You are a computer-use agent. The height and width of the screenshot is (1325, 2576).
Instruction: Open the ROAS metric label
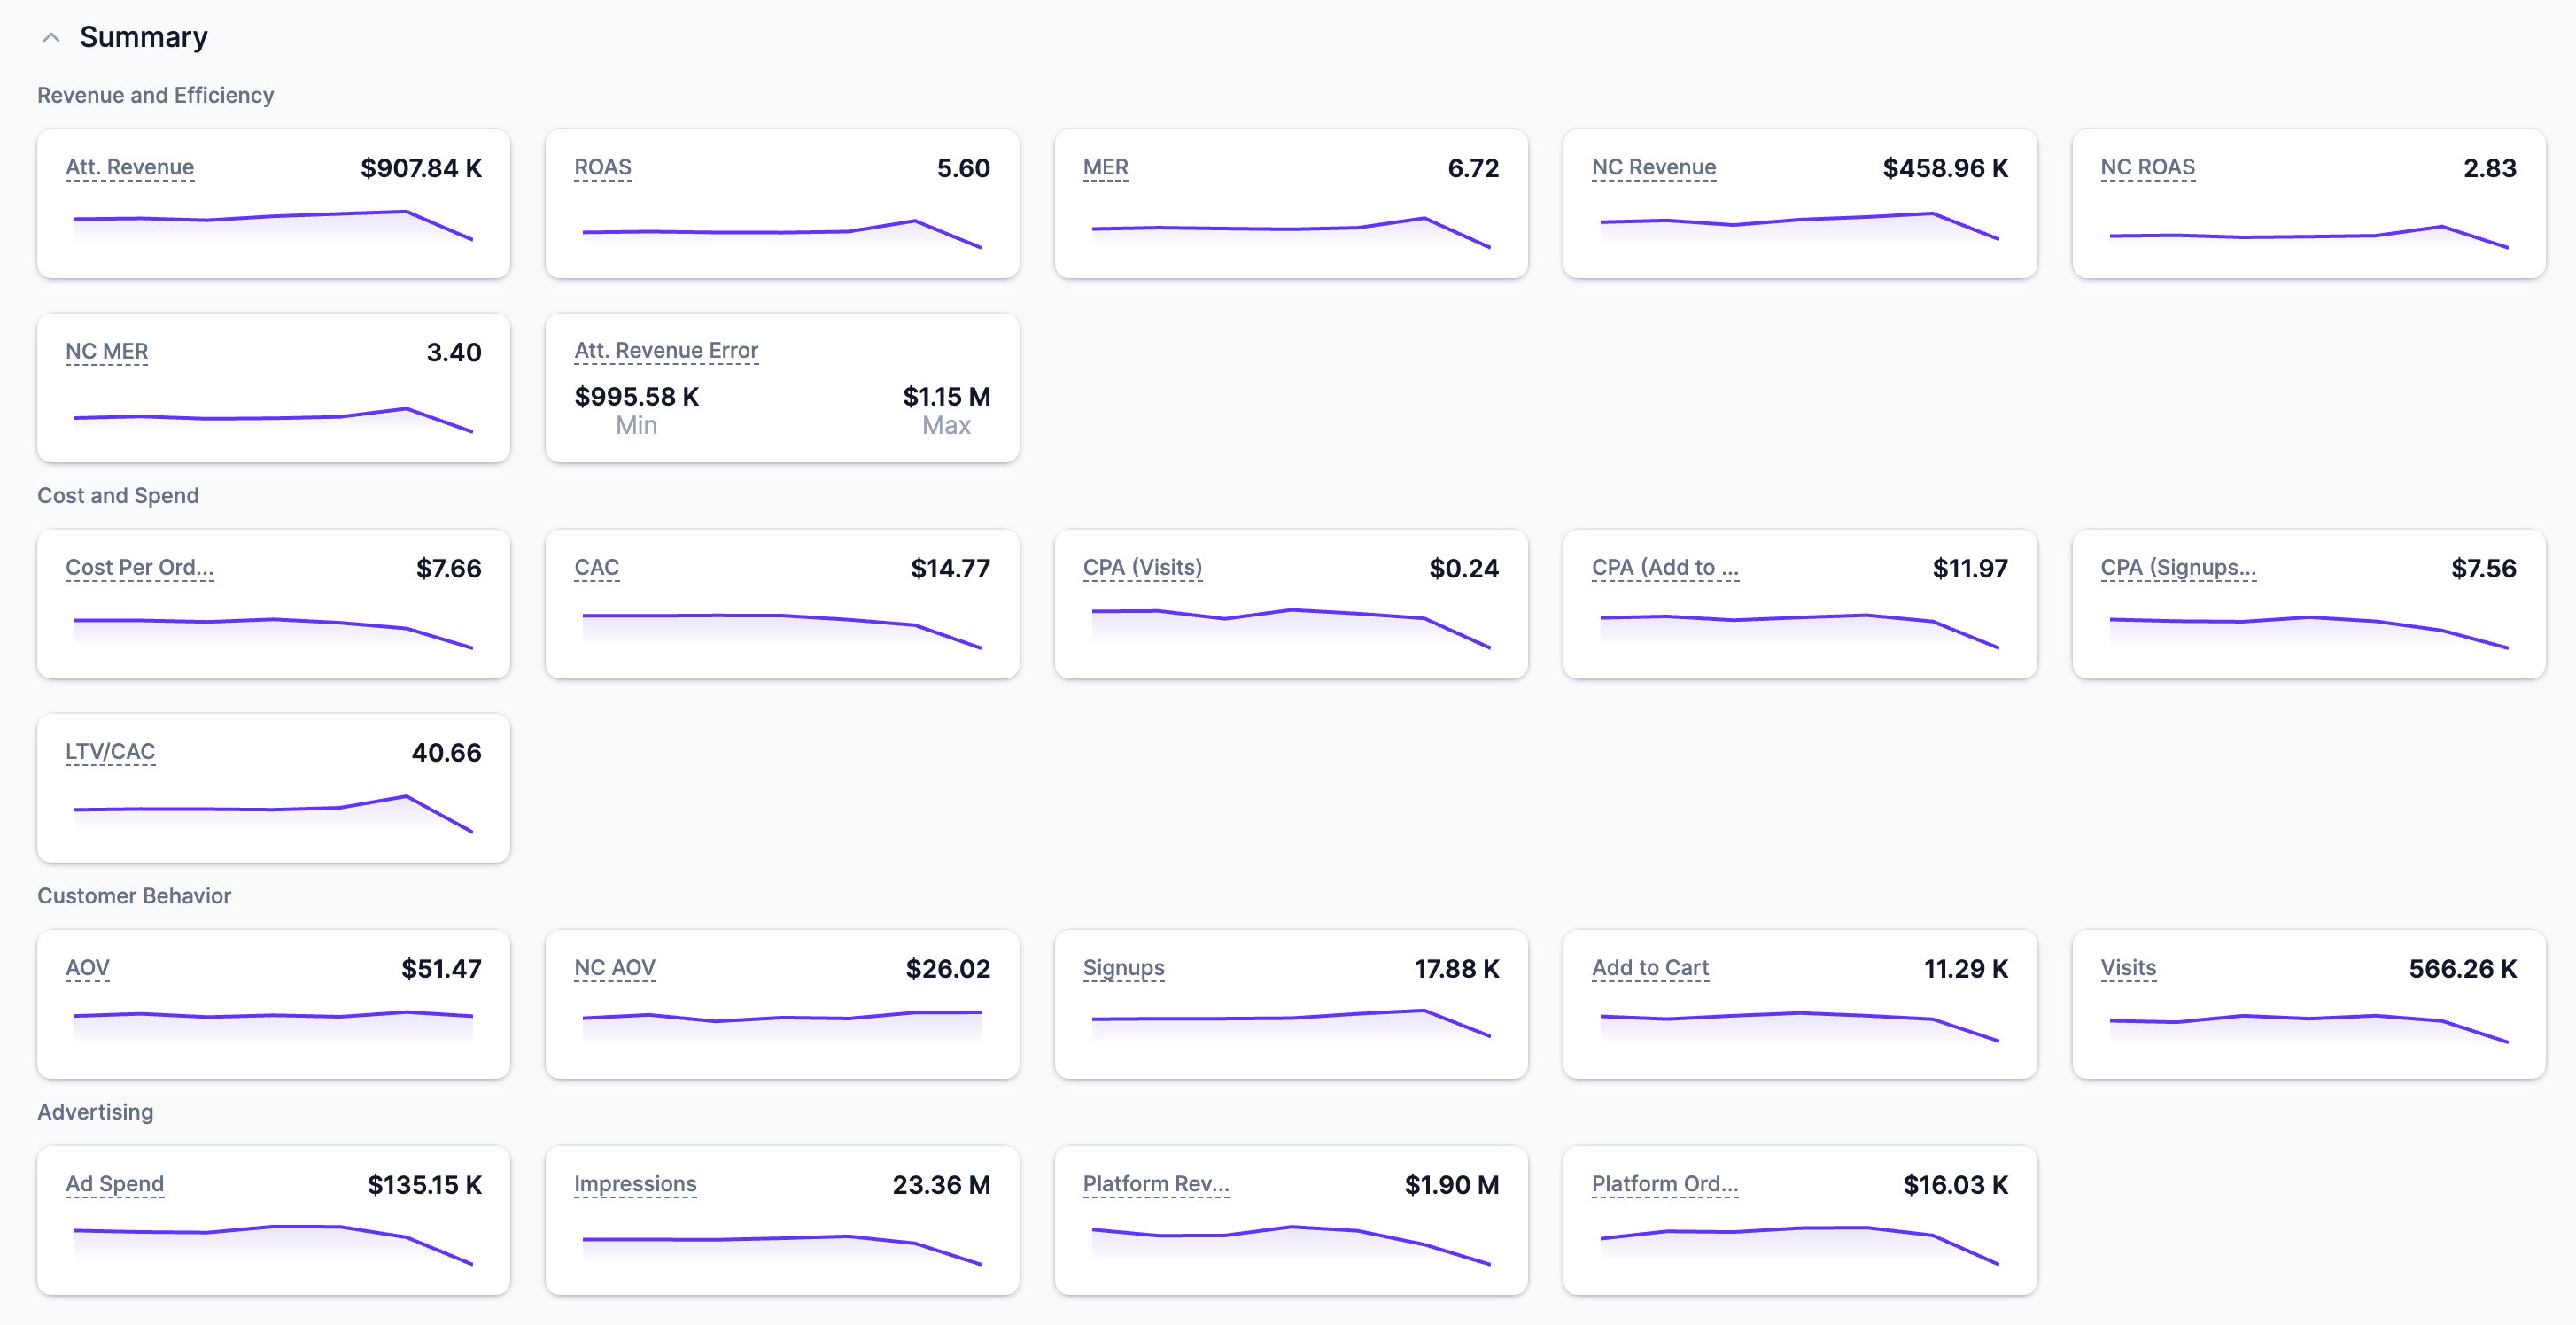pos(602,167)
